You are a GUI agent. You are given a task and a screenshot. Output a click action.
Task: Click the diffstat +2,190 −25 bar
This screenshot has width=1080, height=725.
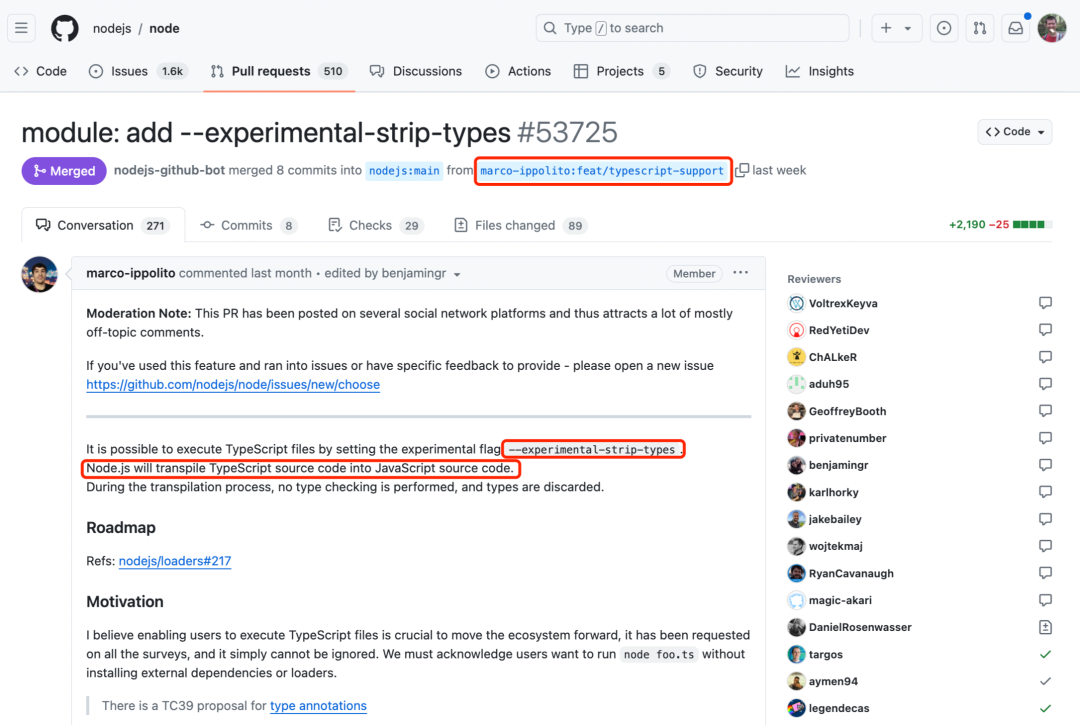[1000, 224]
